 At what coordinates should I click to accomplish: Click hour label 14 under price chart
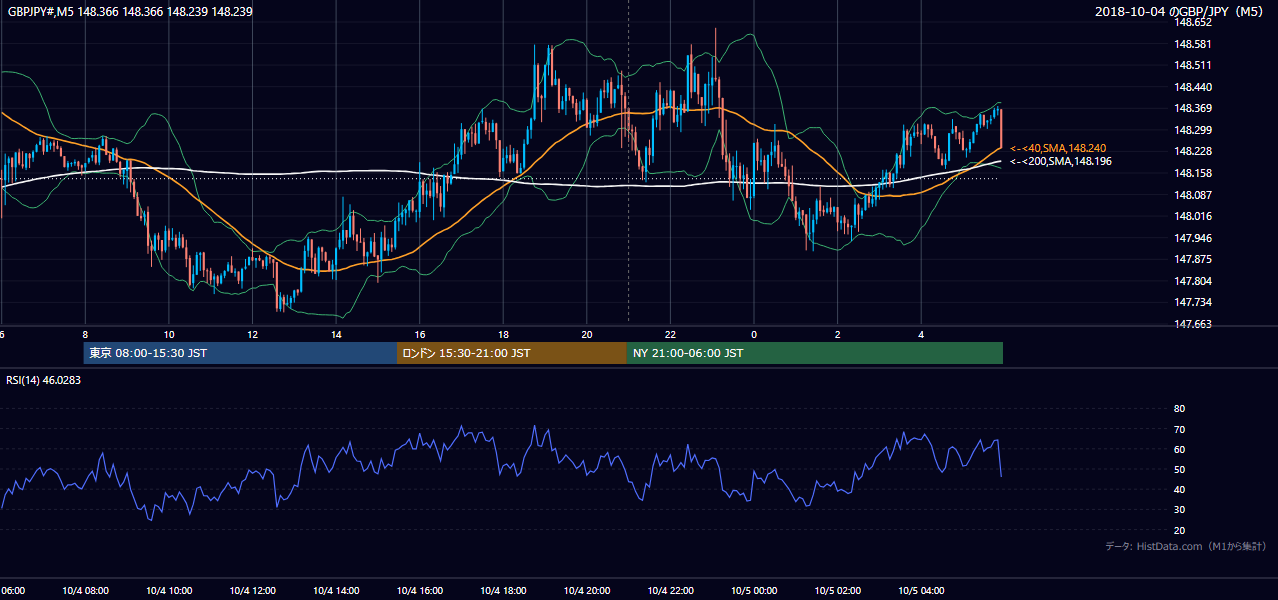(336, 335)
